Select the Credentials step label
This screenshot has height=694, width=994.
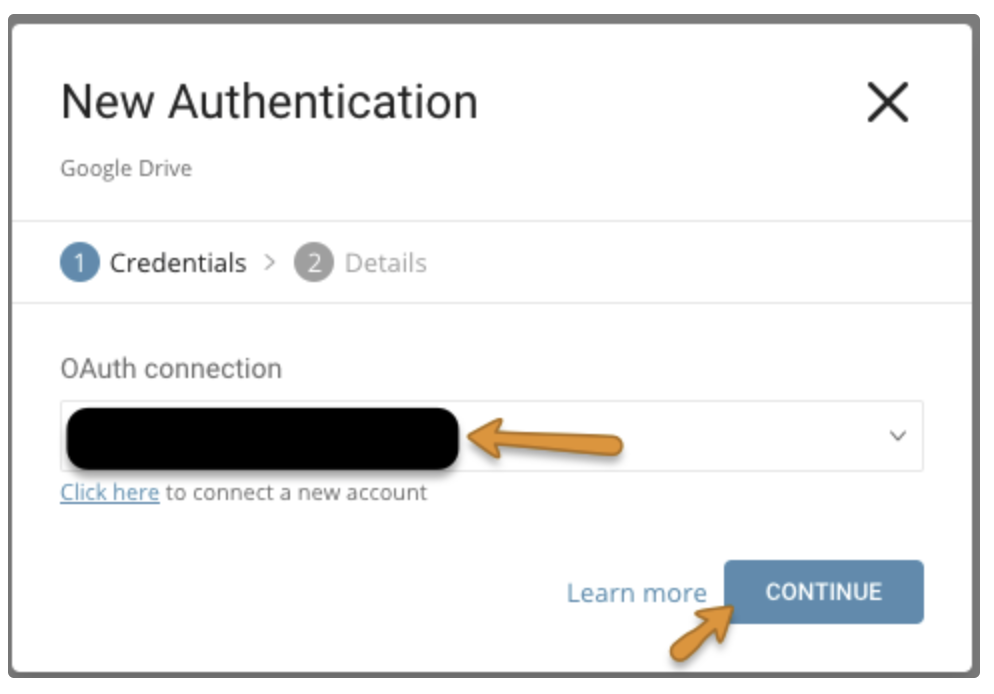click(x=177, y=264)
